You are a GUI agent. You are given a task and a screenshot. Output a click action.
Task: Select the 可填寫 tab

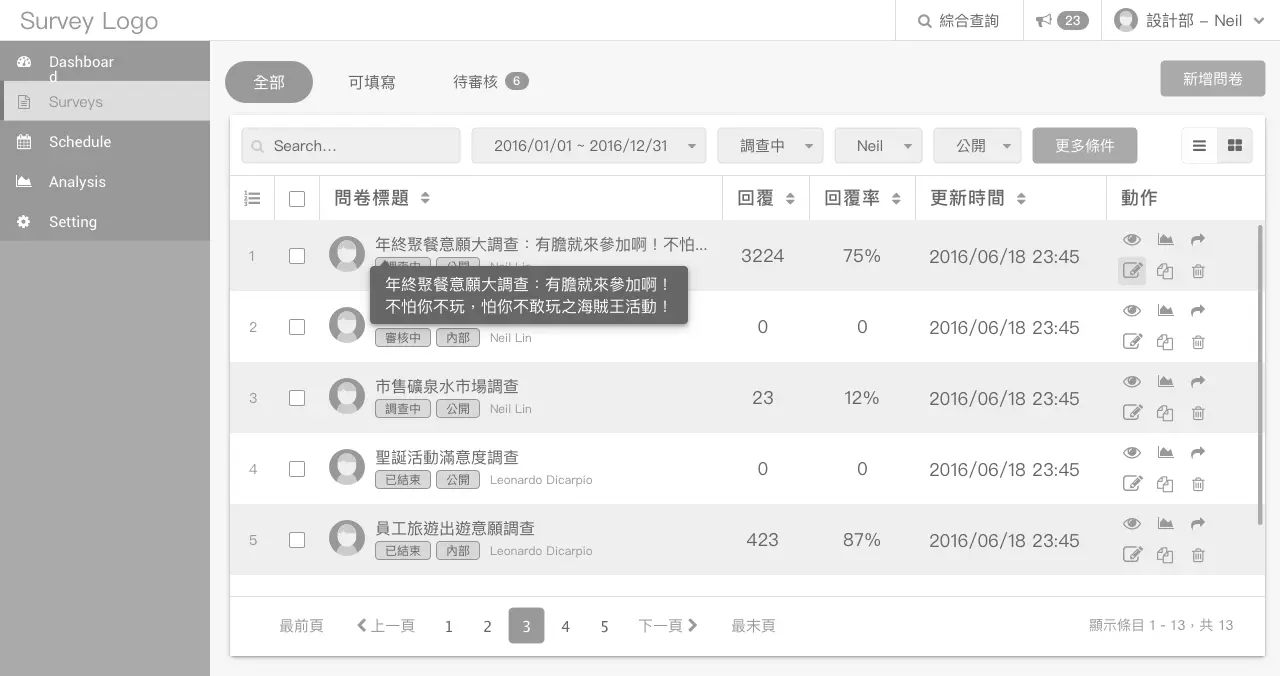(x=372, y=82)
